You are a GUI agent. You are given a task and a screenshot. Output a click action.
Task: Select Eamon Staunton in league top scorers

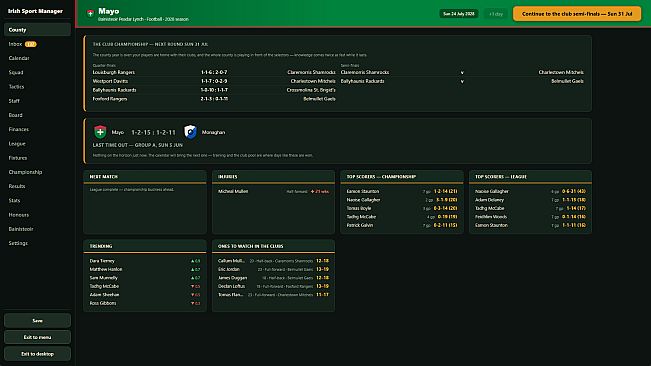491,225
